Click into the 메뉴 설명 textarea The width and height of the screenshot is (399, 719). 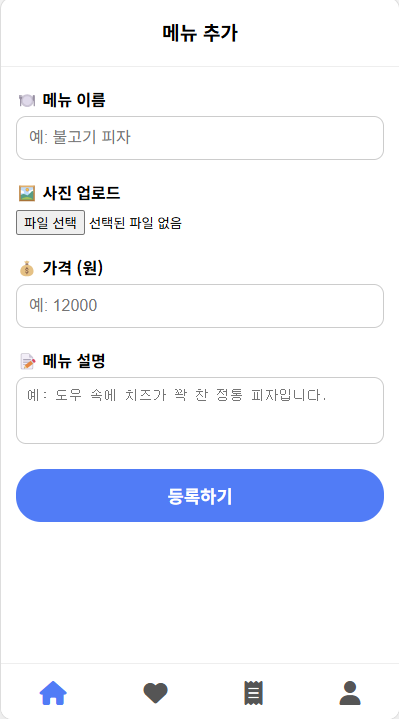pyautogui.click(x=200, y=410)
